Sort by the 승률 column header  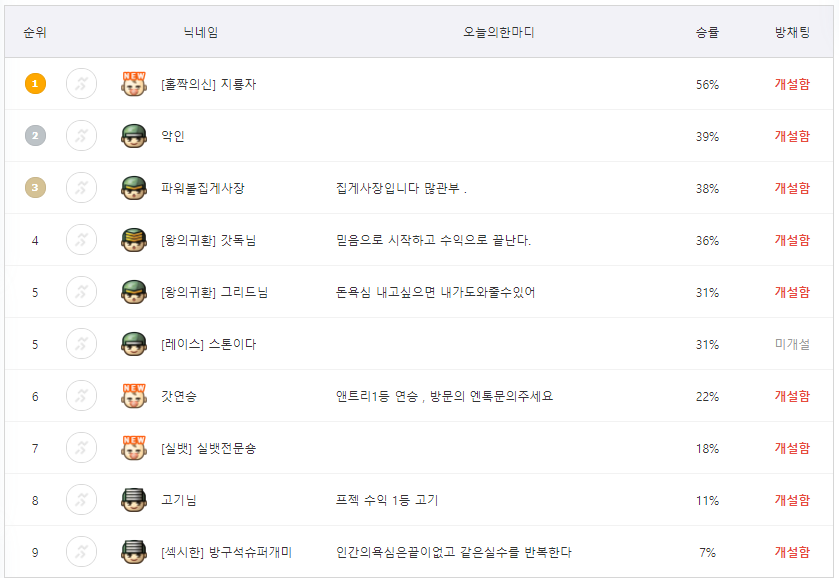[x=707, y=33]
